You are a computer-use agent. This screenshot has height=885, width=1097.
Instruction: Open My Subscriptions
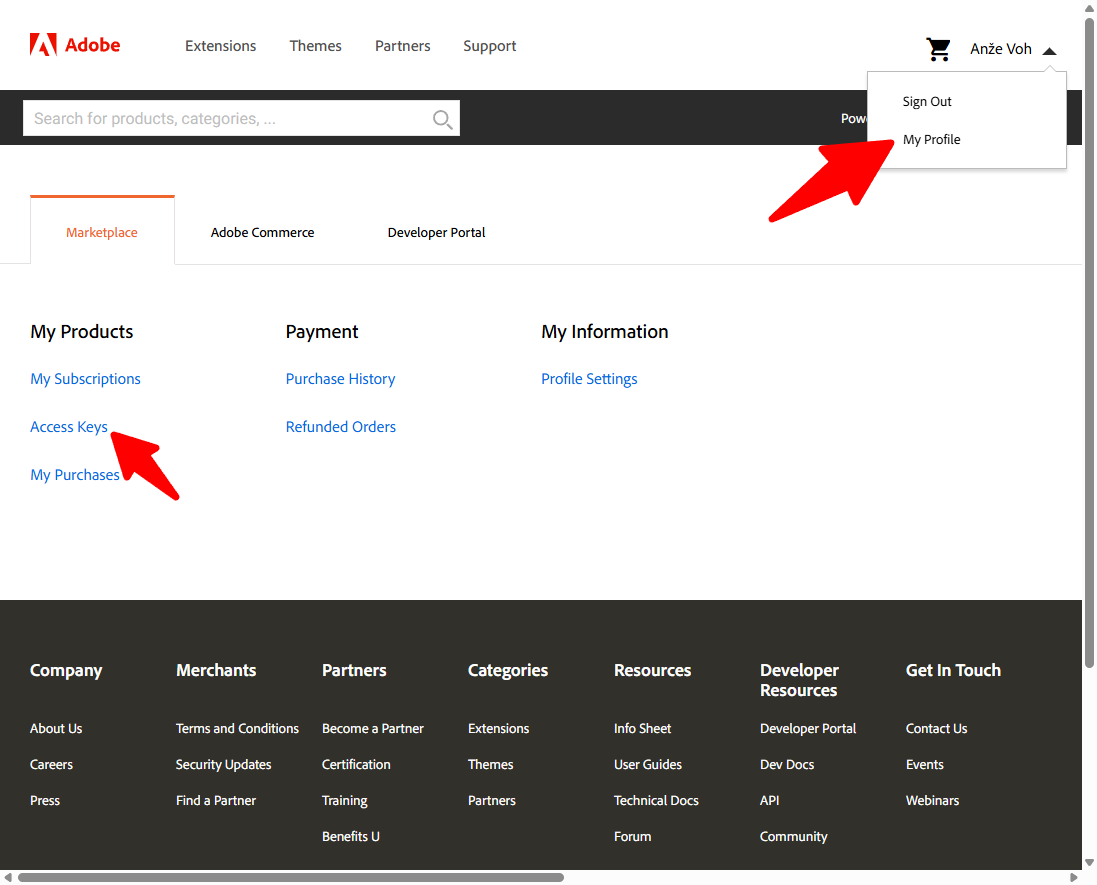point(85,378)
